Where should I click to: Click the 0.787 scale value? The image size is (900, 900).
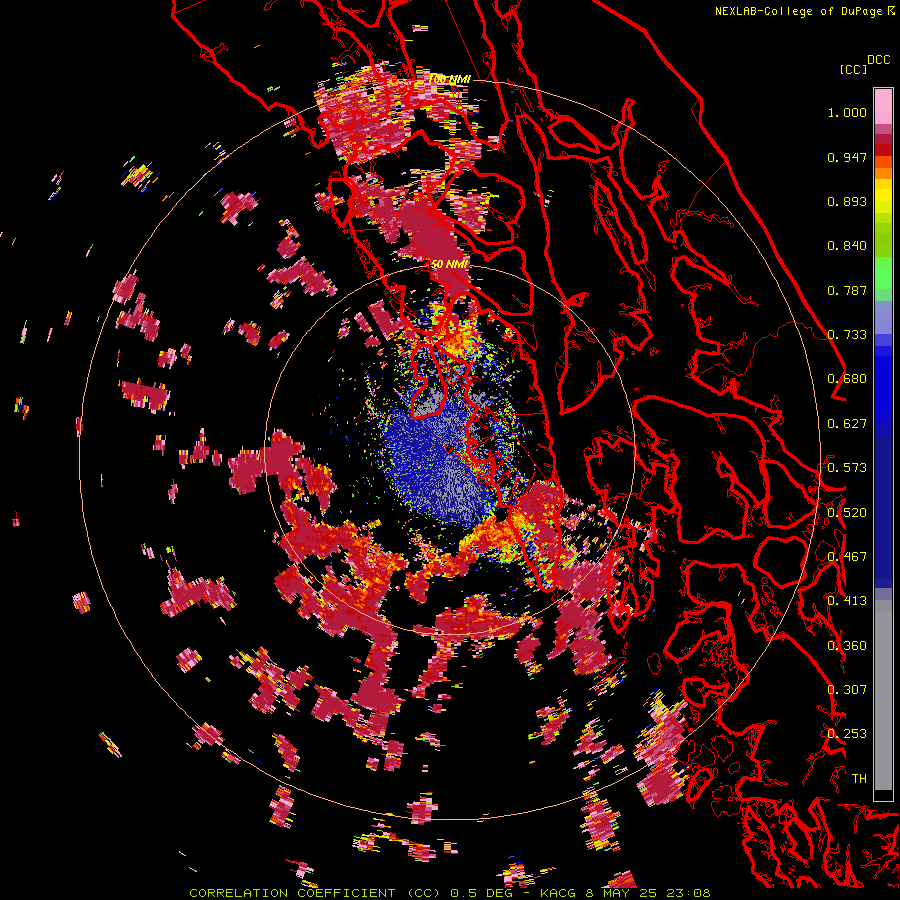[x=847, y=290]
